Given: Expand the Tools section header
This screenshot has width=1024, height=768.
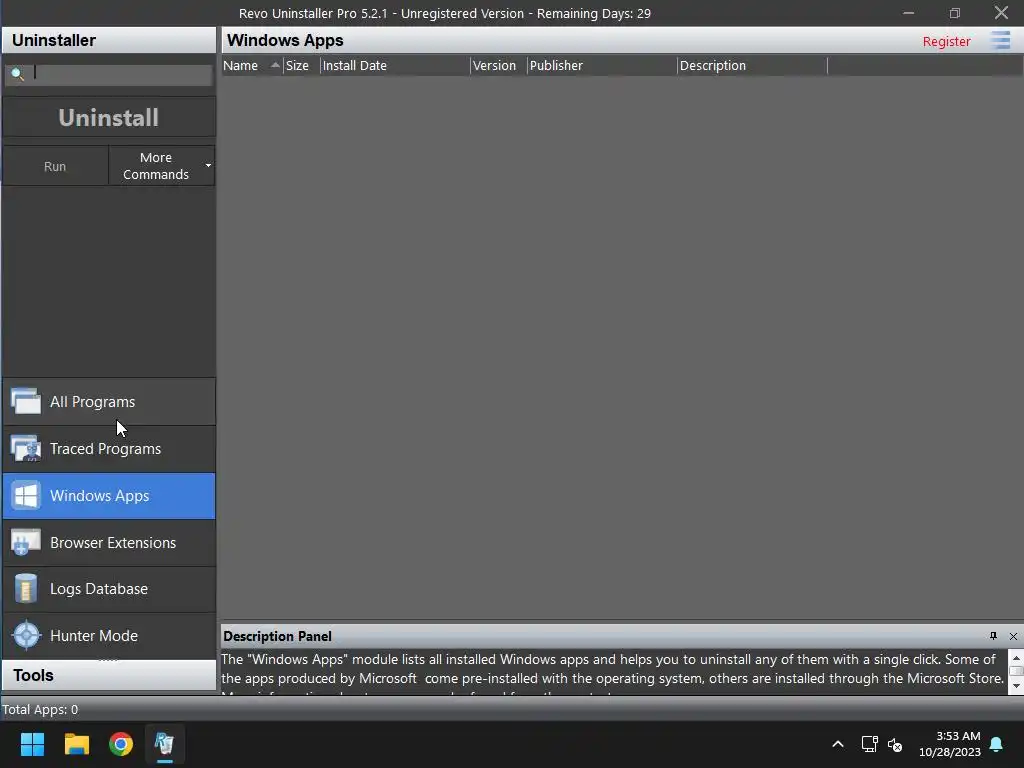Looking at the screenshot, I should (109, 675).
